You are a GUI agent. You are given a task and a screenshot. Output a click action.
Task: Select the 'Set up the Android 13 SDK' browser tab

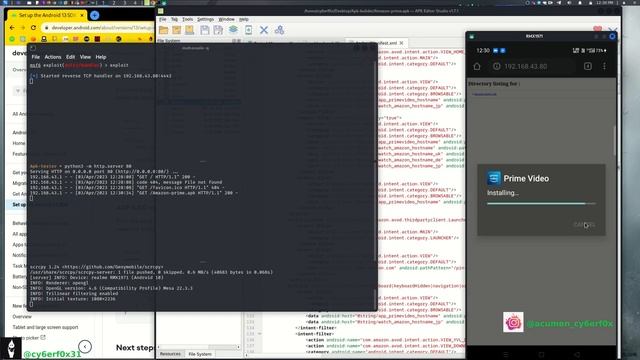[x=47, y=15]
